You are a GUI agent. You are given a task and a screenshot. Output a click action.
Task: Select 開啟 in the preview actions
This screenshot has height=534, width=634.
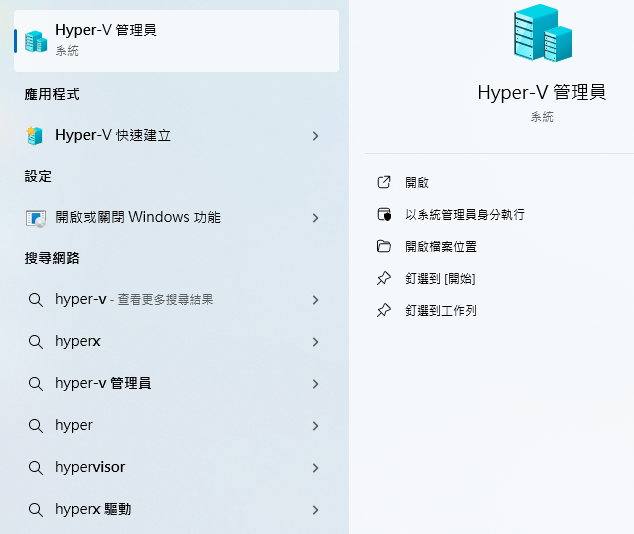coord(417,183)
